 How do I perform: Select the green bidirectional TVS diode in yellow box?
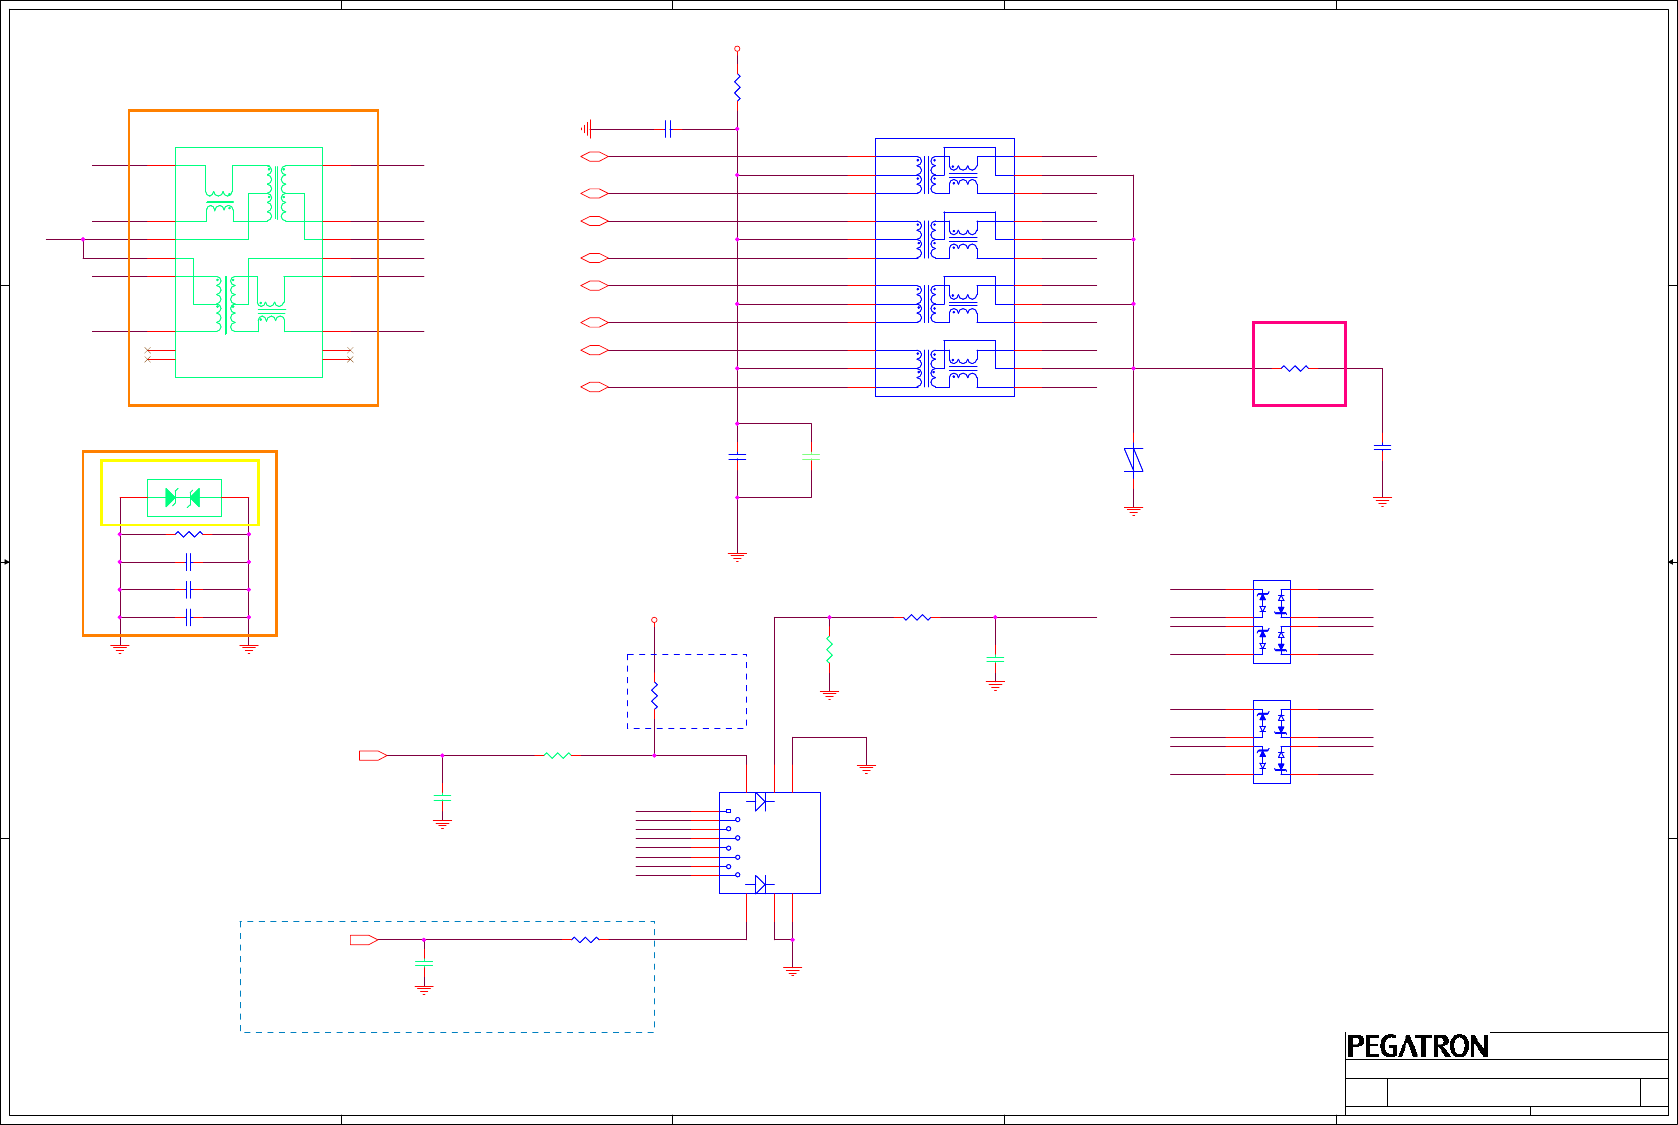coord(184,497)
